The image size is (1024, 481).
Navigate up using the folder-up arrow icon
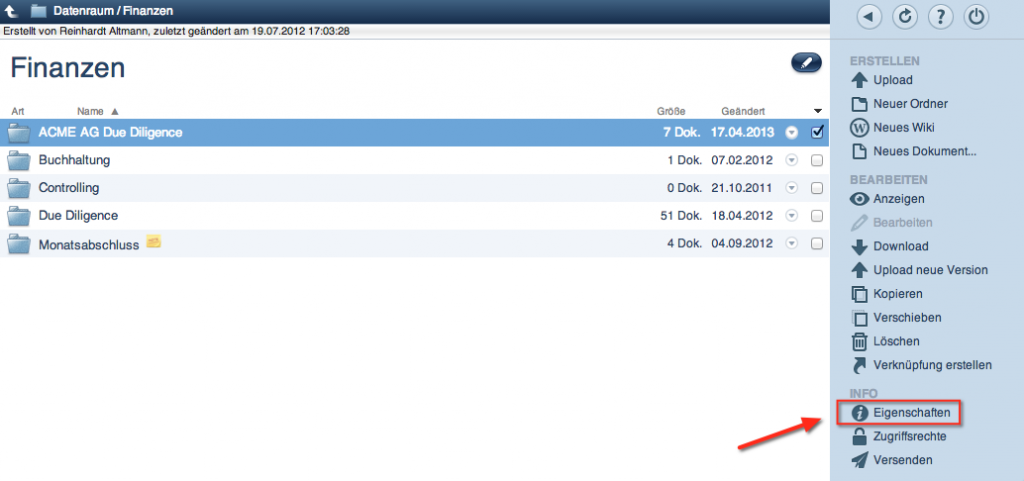coord(12,11)
